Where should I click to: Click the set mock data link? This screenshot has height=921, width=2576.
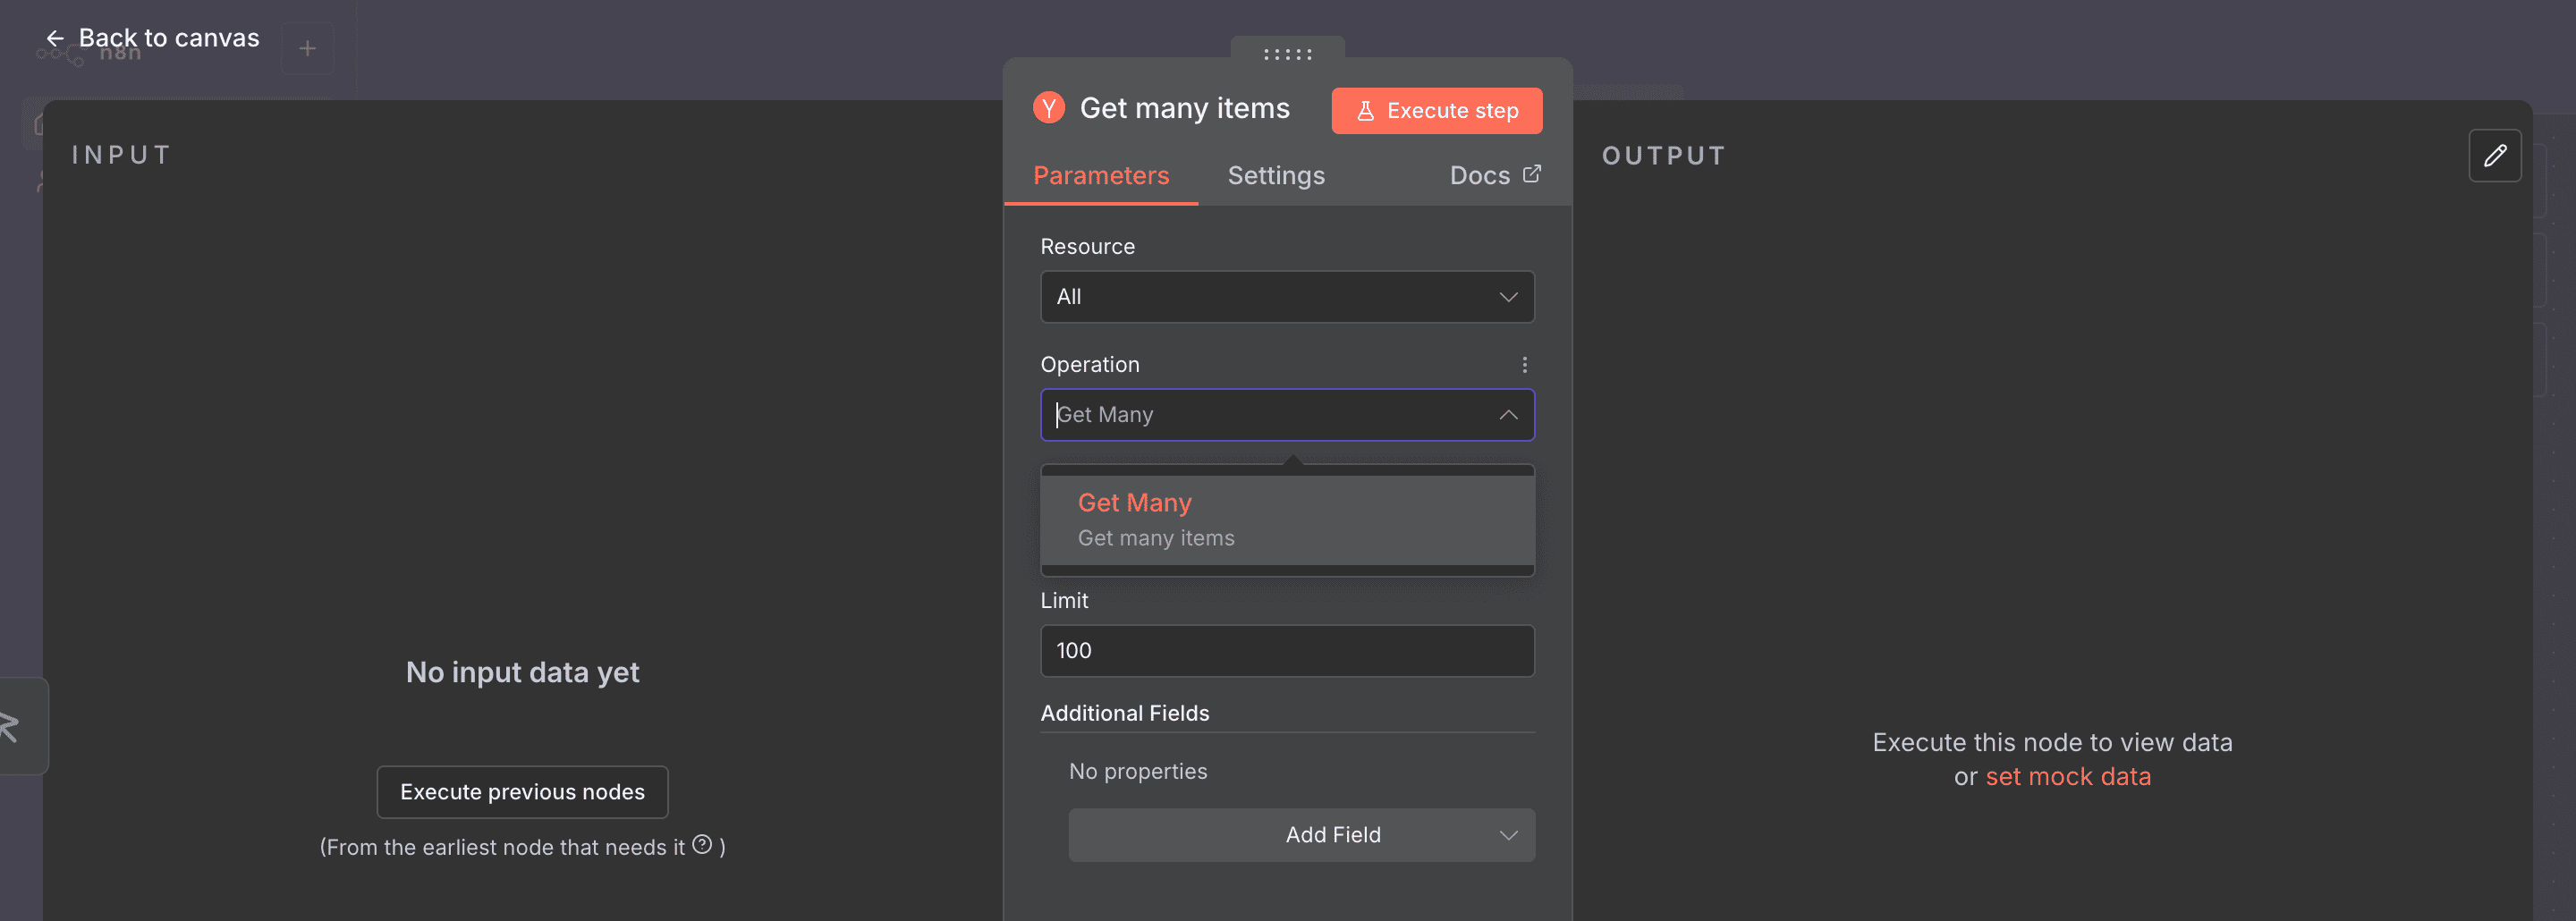2068,777
